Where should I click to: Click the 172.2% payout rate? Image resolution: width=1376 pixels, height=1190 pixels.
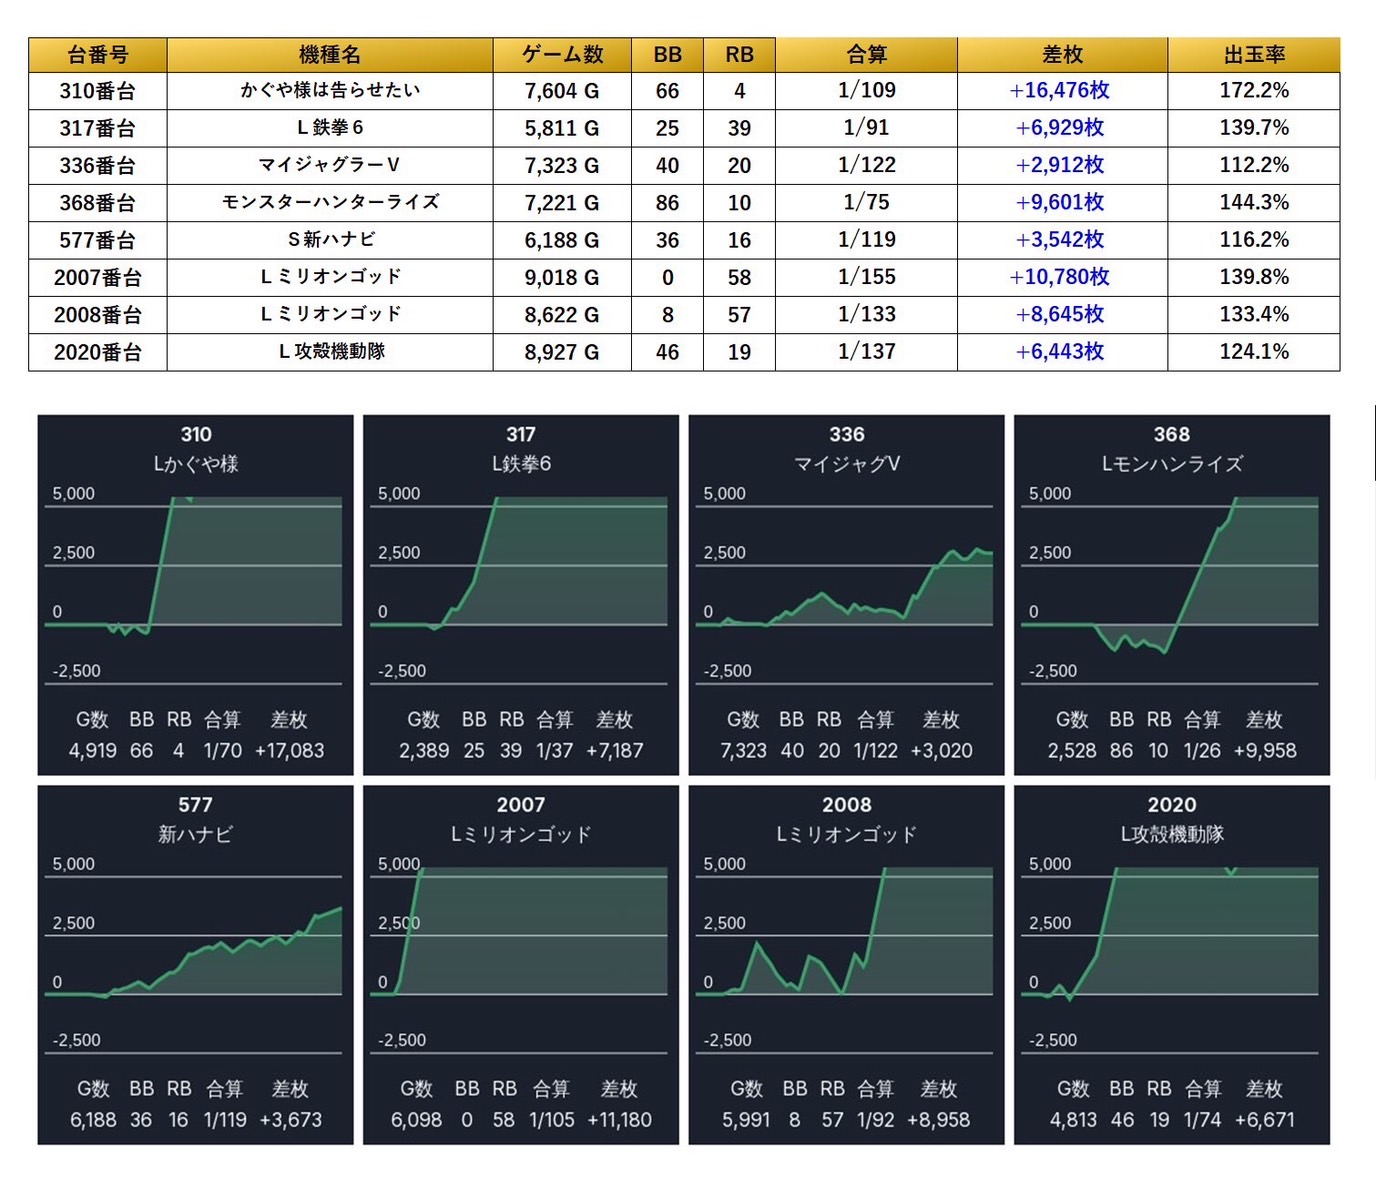pyautogui.click(x=1254, y=90)
